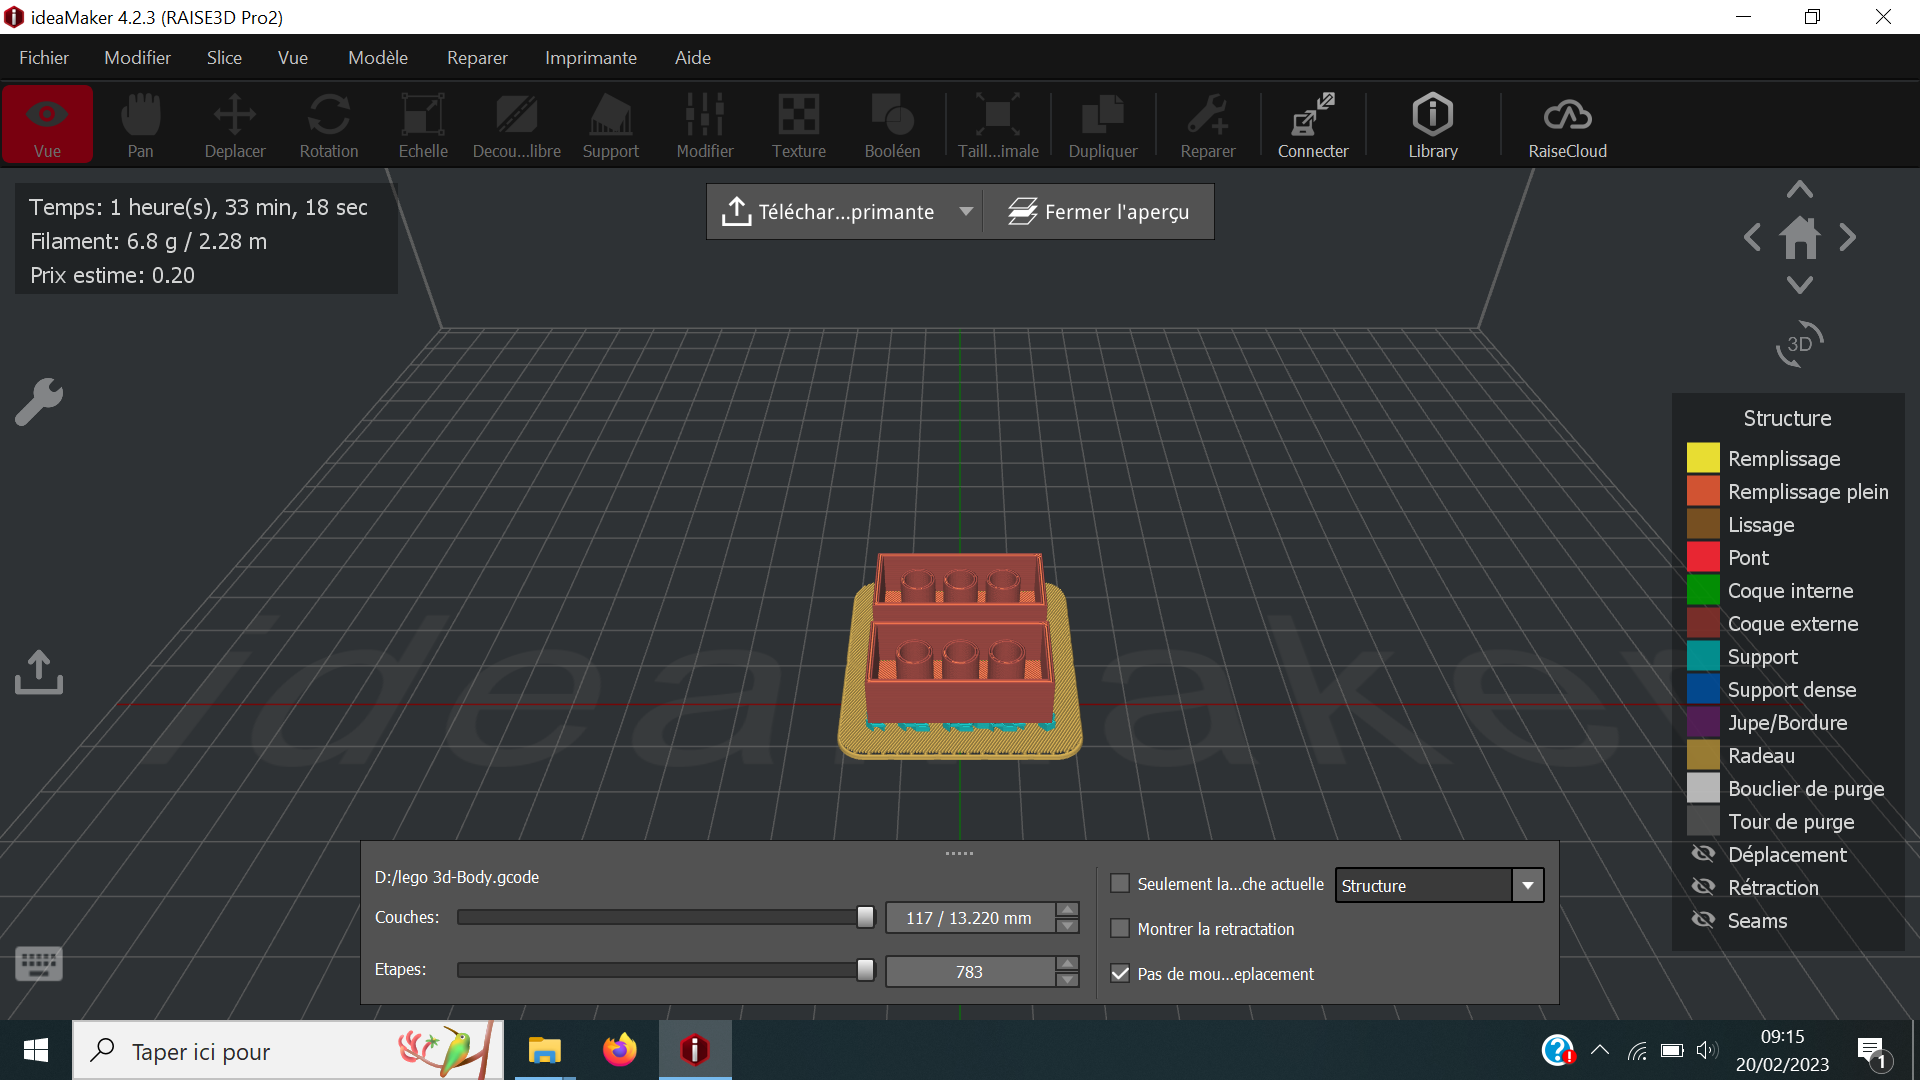Click the wrench settings icon on left
The width and height of the screenshot is (1920, 1080).
[39, 402]
